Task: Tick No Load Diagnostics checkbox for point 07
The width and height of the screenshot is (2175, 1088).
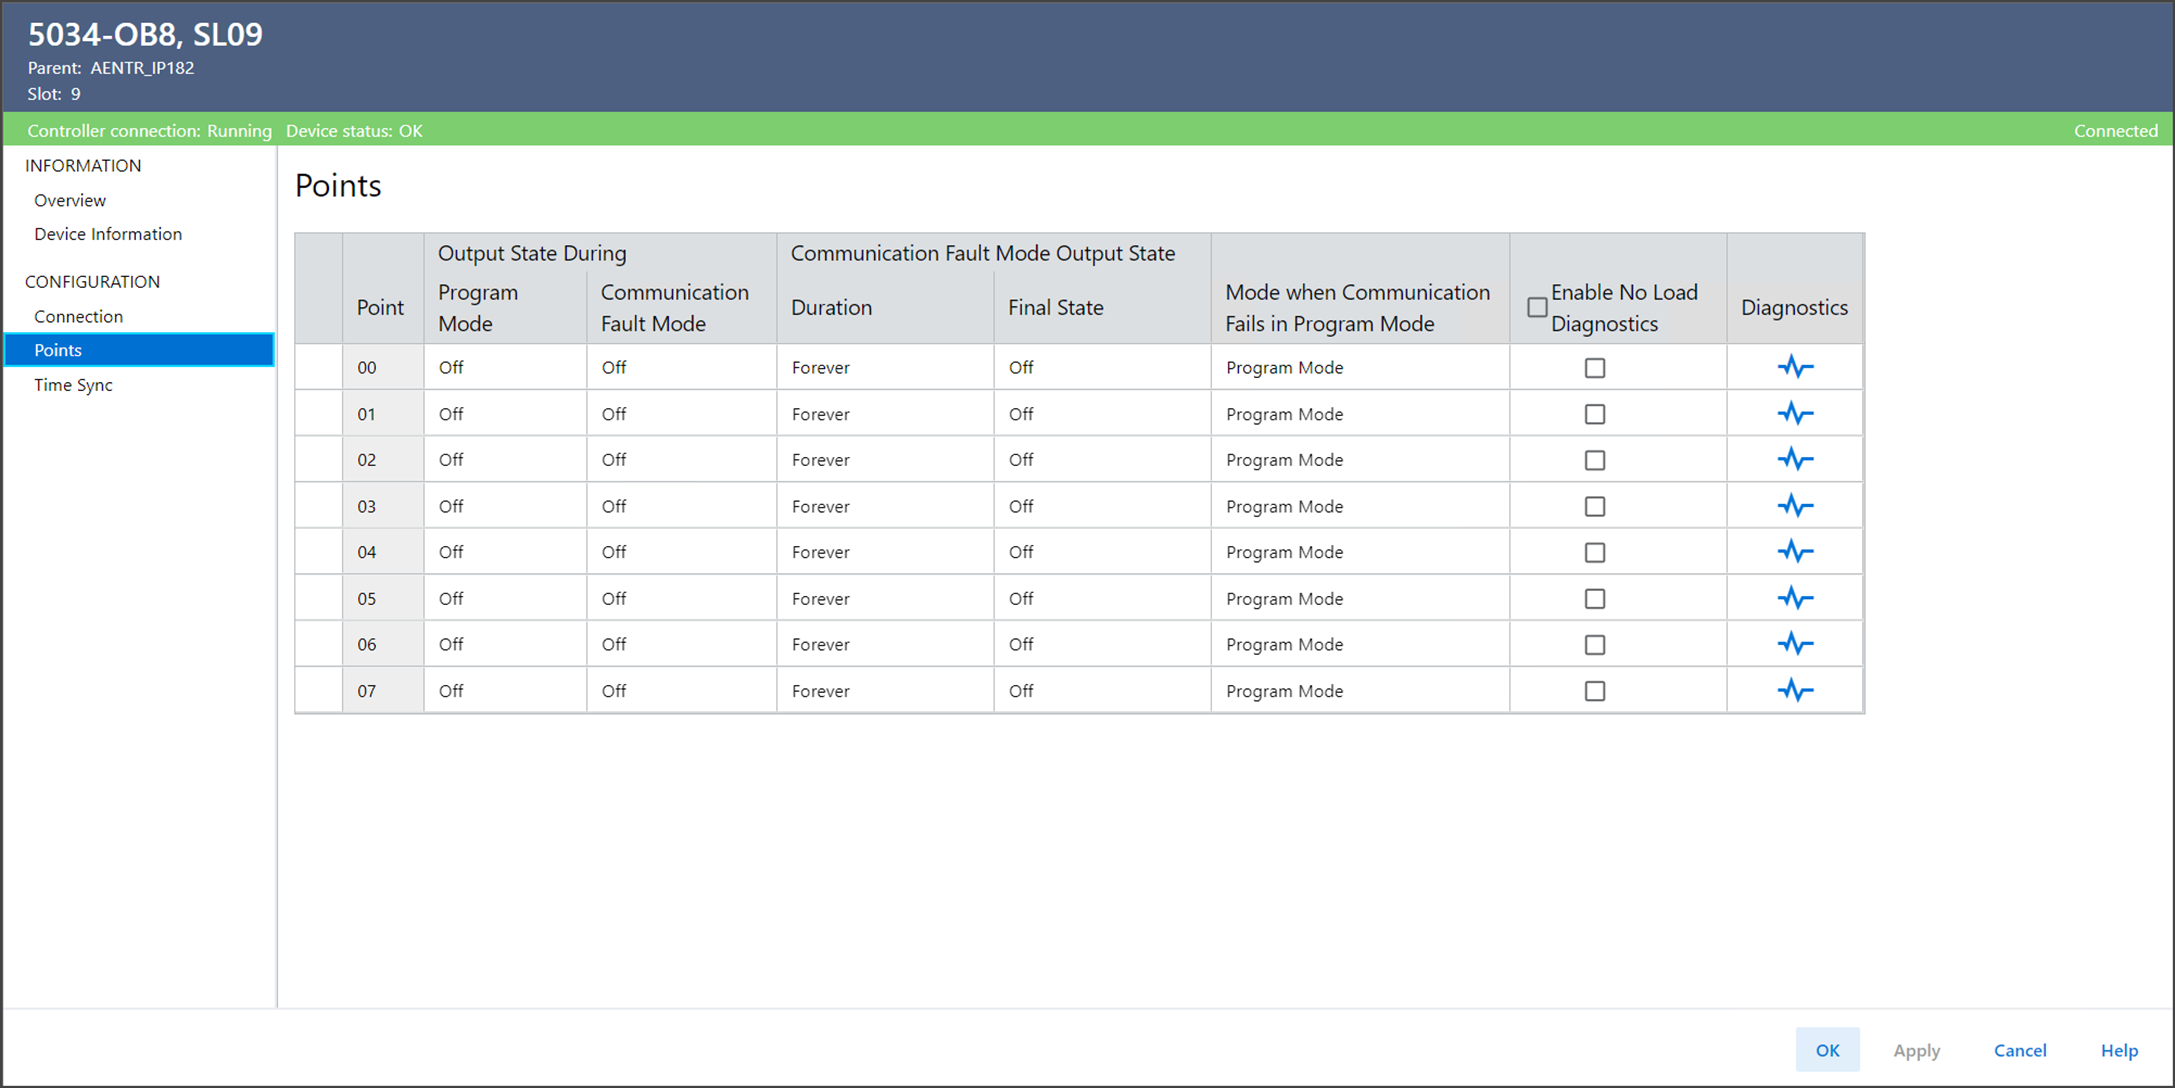Action: tap(1595, 691)
